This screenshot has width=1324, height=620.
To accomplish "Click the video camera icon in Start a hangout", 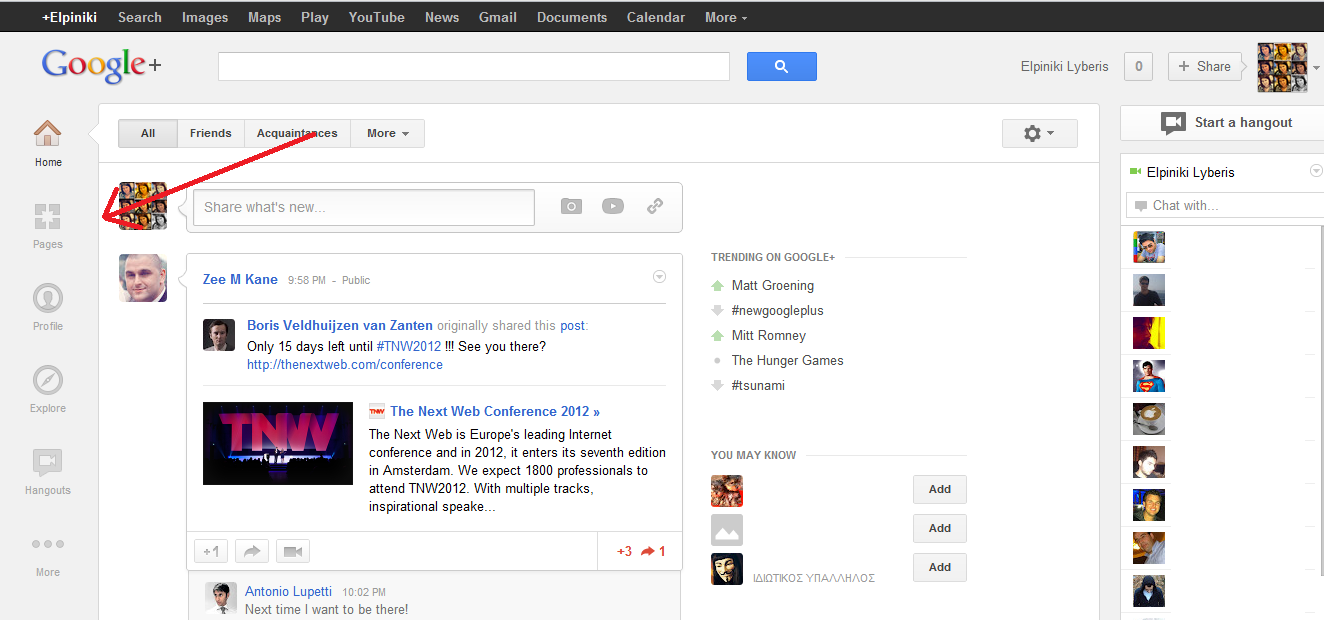I will coord(1173,123).
